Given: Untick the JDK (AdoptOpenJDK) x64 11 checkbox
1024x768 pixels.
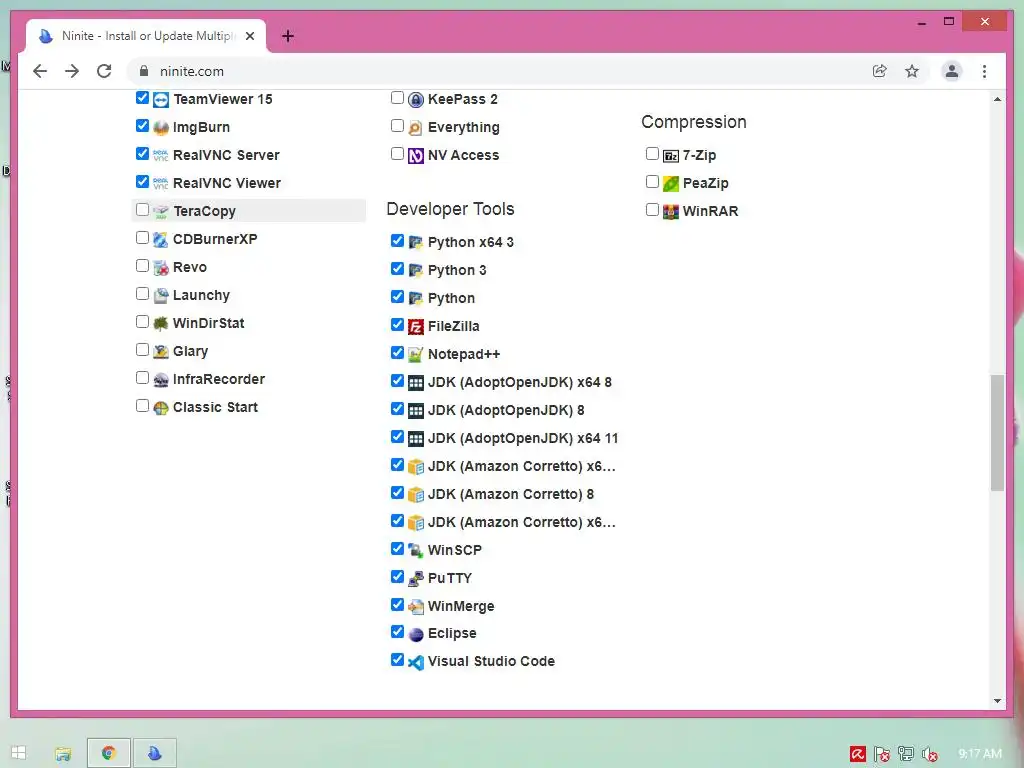Looking at the screenshot, I should coord(397,436).
